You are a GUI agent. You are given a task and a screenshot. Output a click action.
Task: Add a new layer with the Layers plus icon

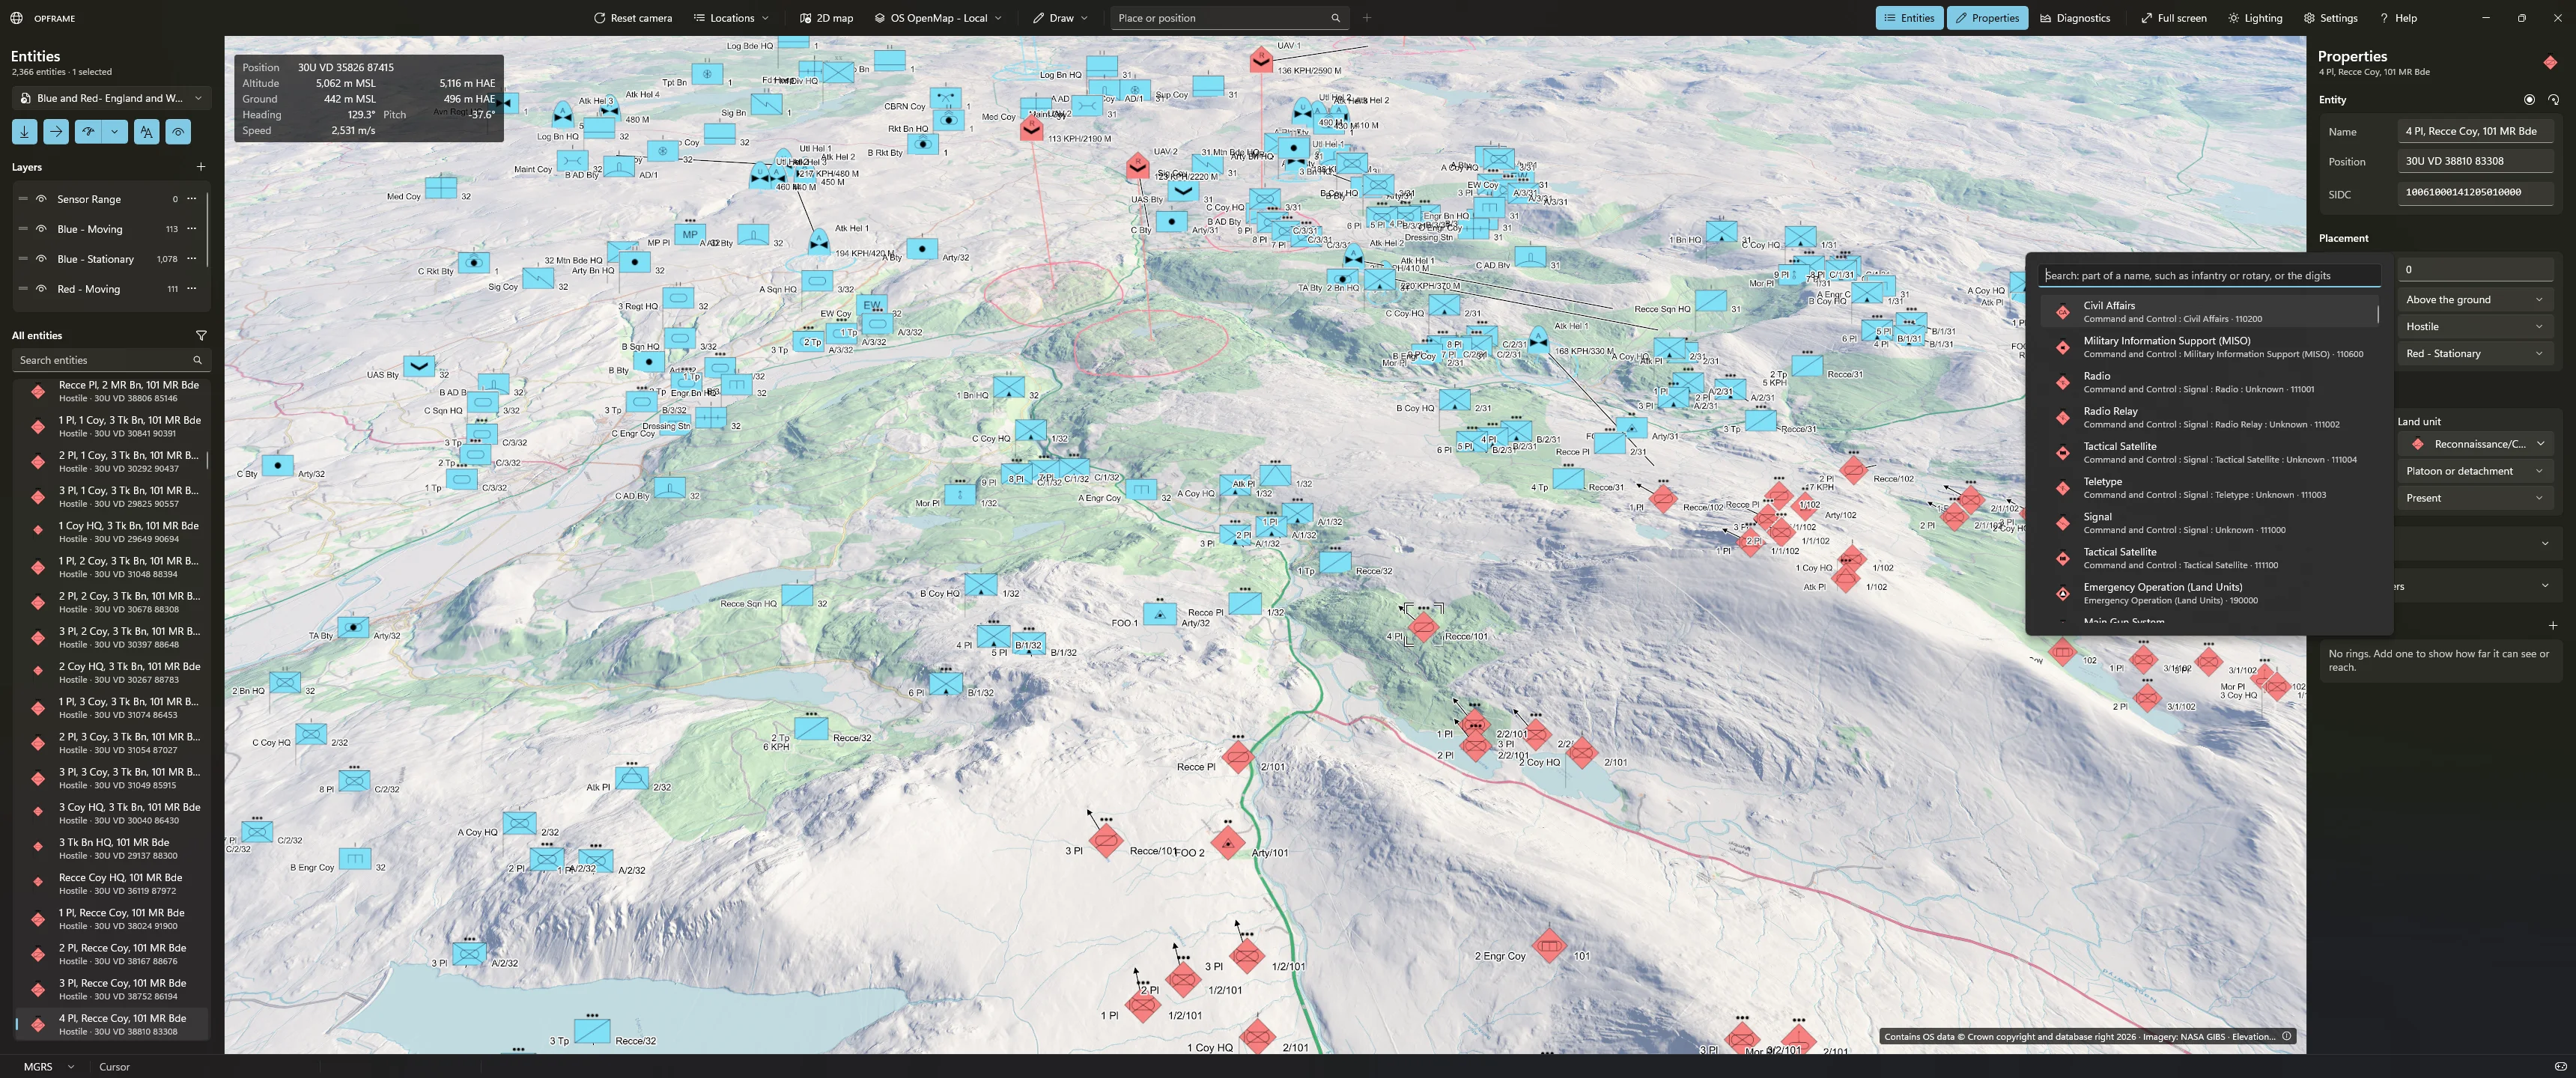pyautogui.click(x=201, y=167)
